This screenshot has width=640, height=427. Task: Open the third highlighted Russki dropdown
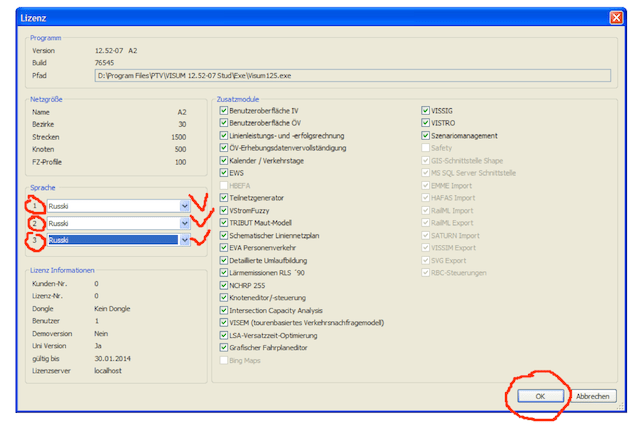184,240
